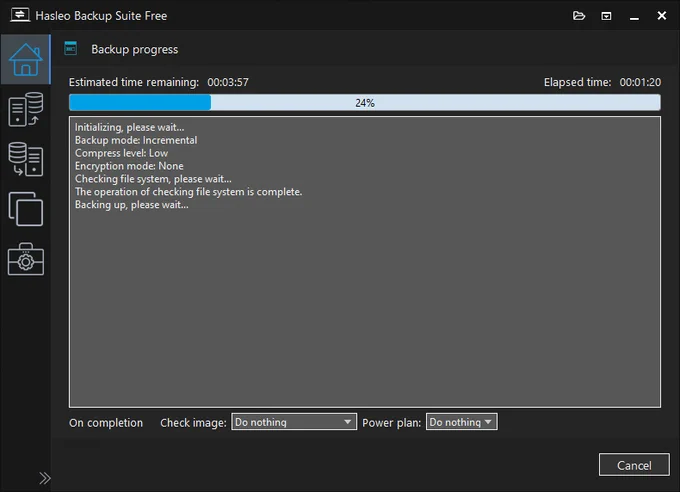
Task: Click the Hasleo Backup Suite app logo
Action: 20,15
